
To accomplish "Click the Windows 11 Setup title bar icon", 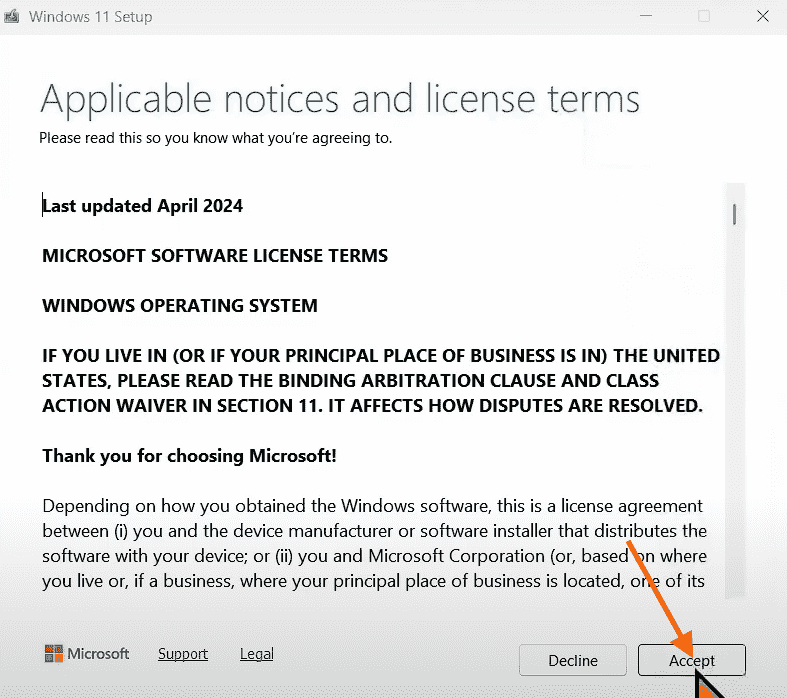I will 12,17.
